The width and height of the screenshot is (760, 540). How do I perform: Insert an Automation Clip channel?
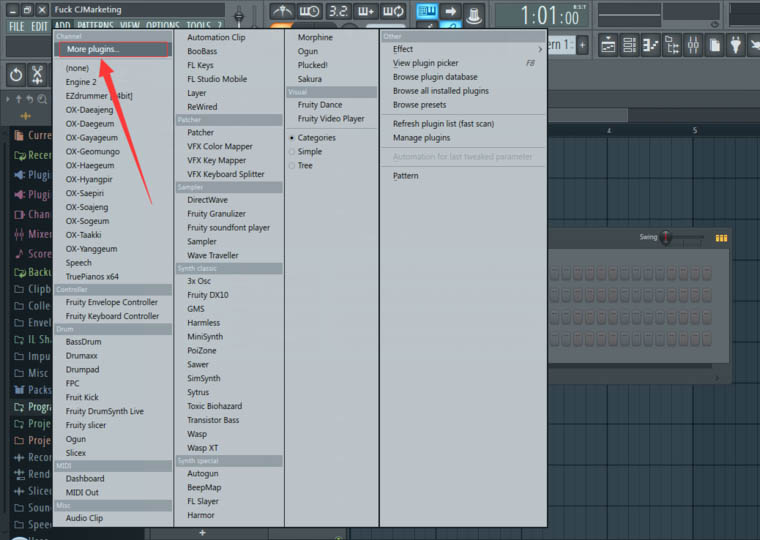[x=216, y=37]
